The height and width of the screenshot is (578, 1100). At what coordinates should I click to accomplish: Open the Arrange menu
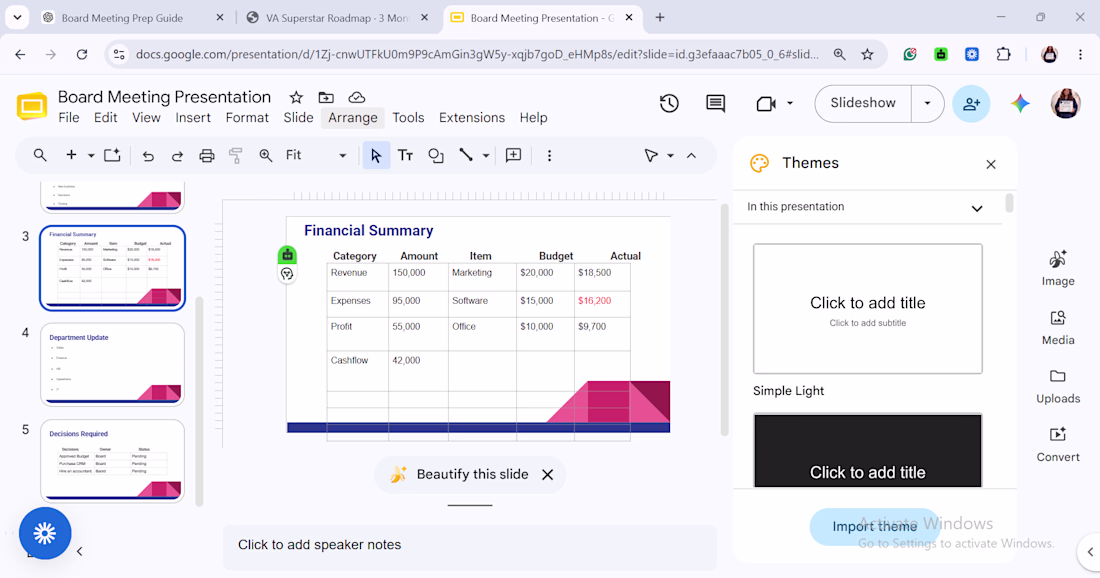tap(353, 118)
